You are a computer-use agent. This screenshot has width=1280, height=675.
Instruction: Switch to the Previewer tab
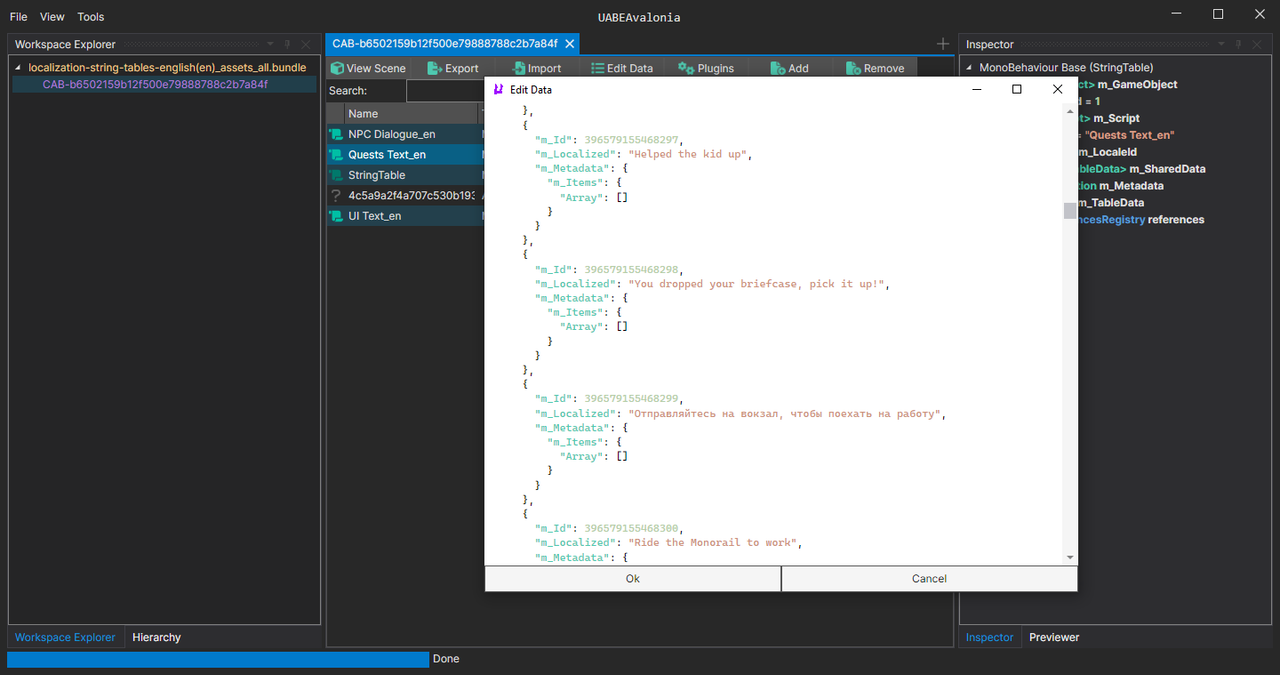pos(1054,637)
